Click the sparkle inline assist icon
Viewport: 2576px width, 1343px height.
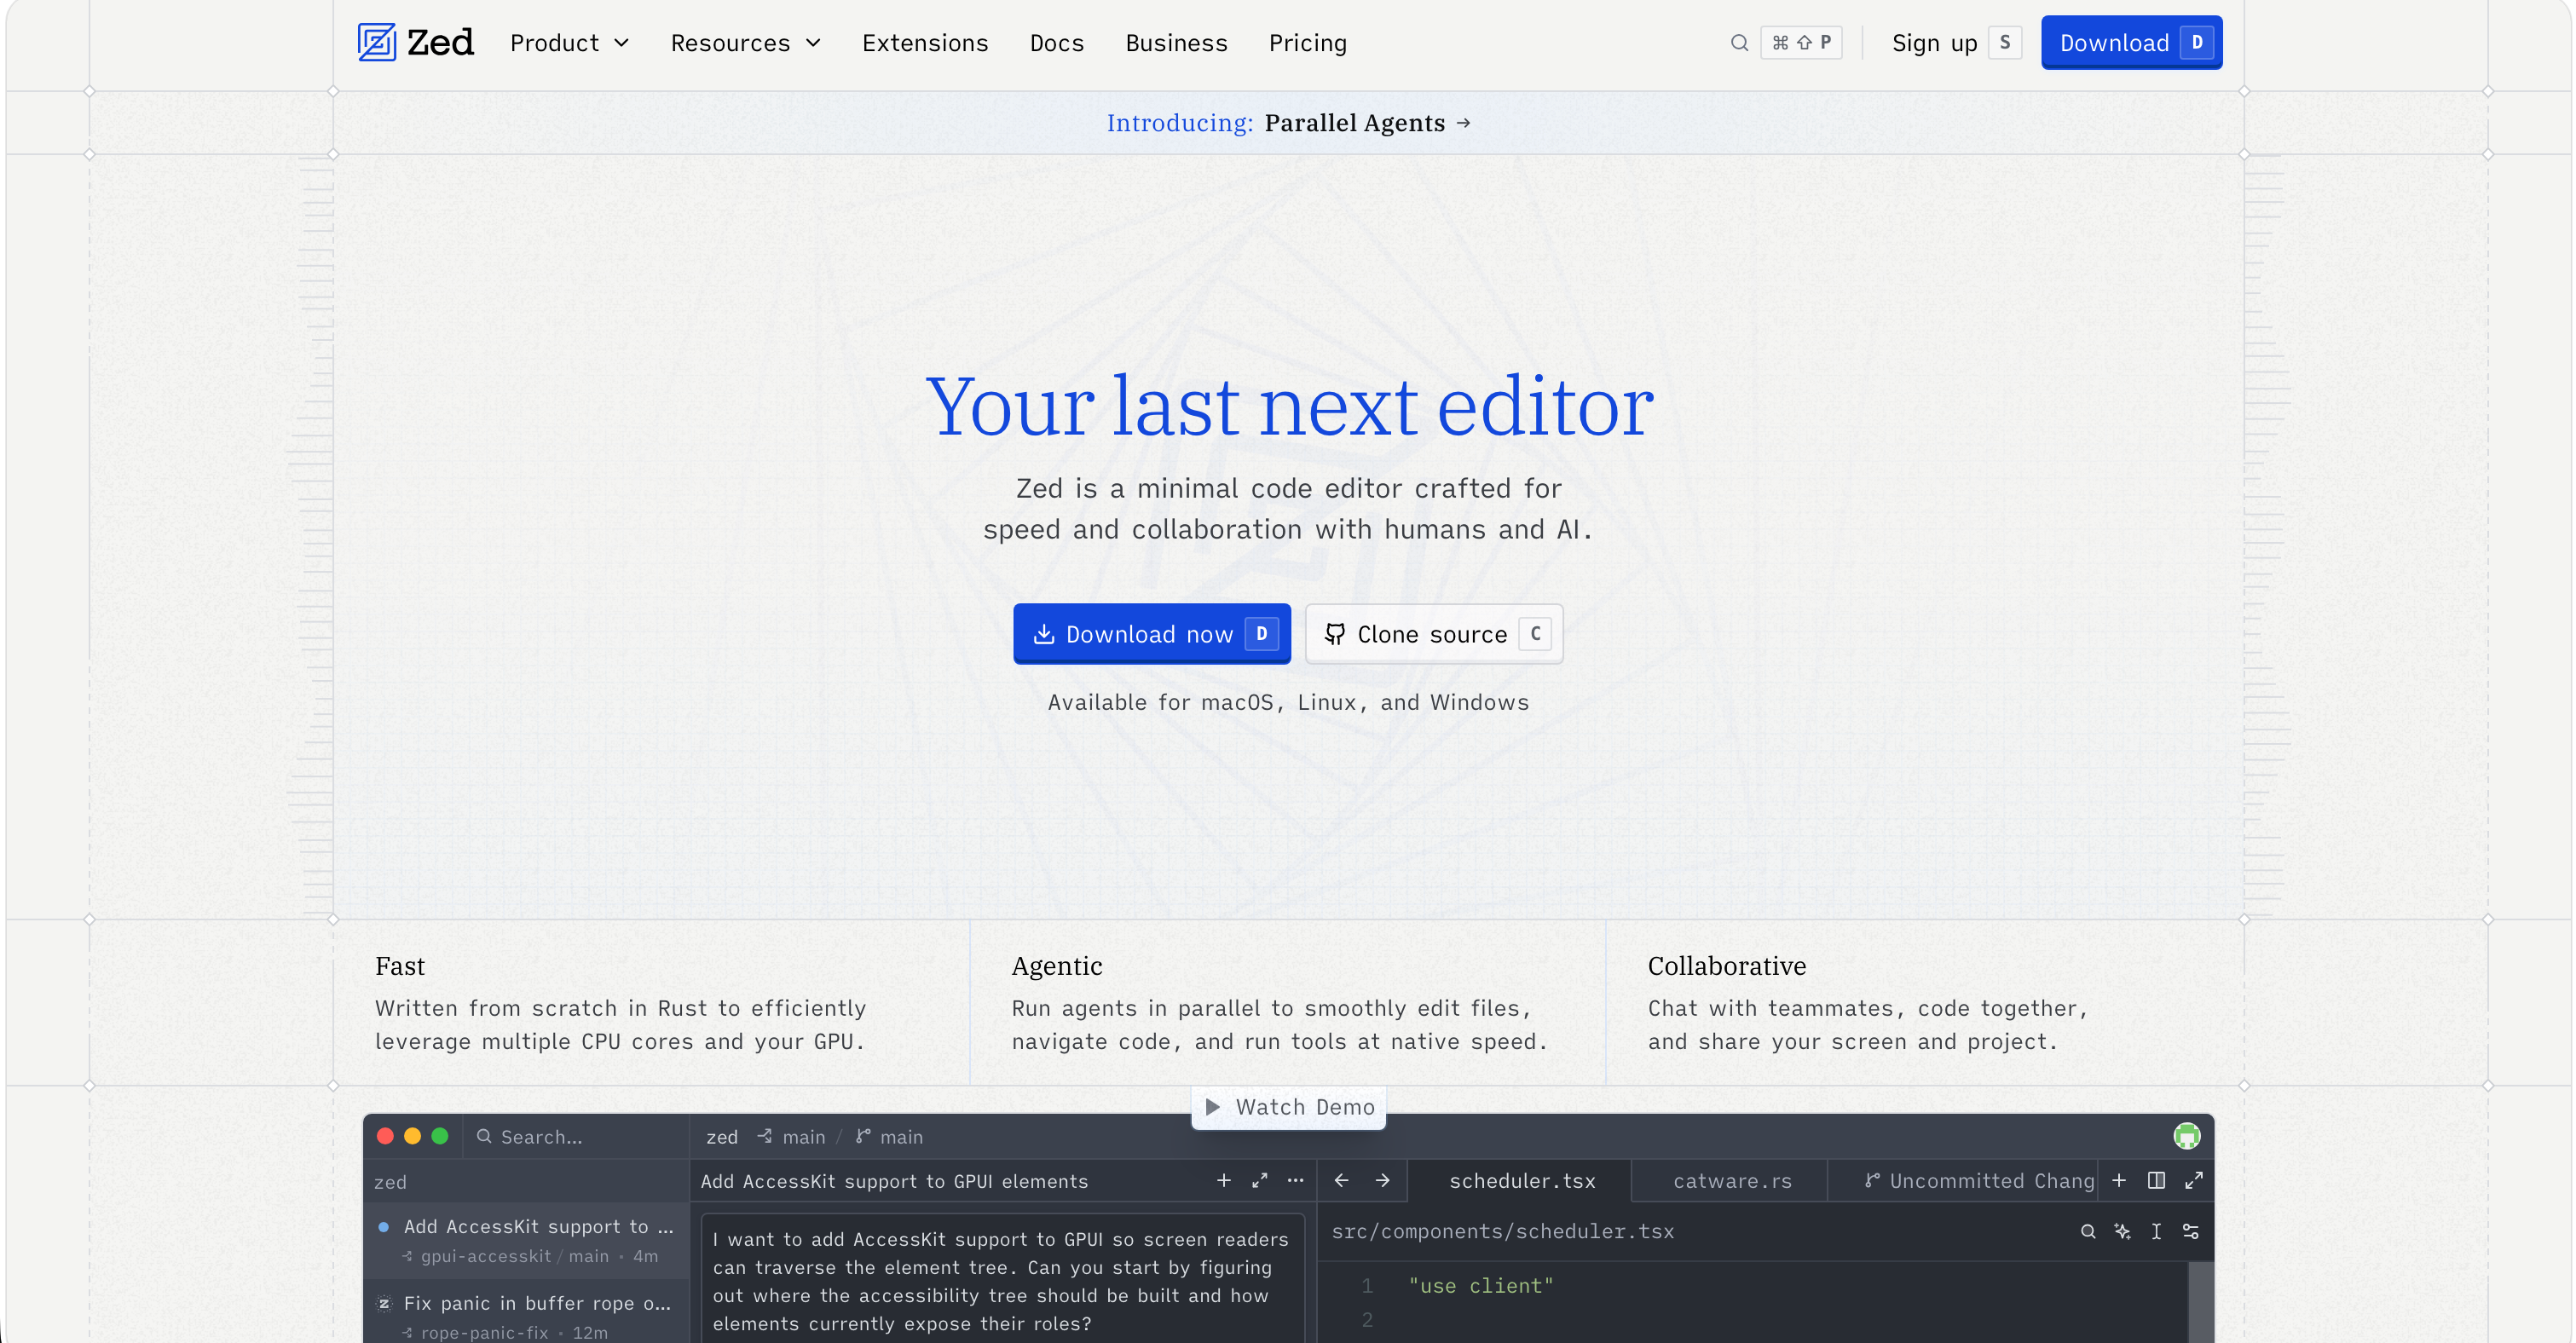[2122, 1232]
